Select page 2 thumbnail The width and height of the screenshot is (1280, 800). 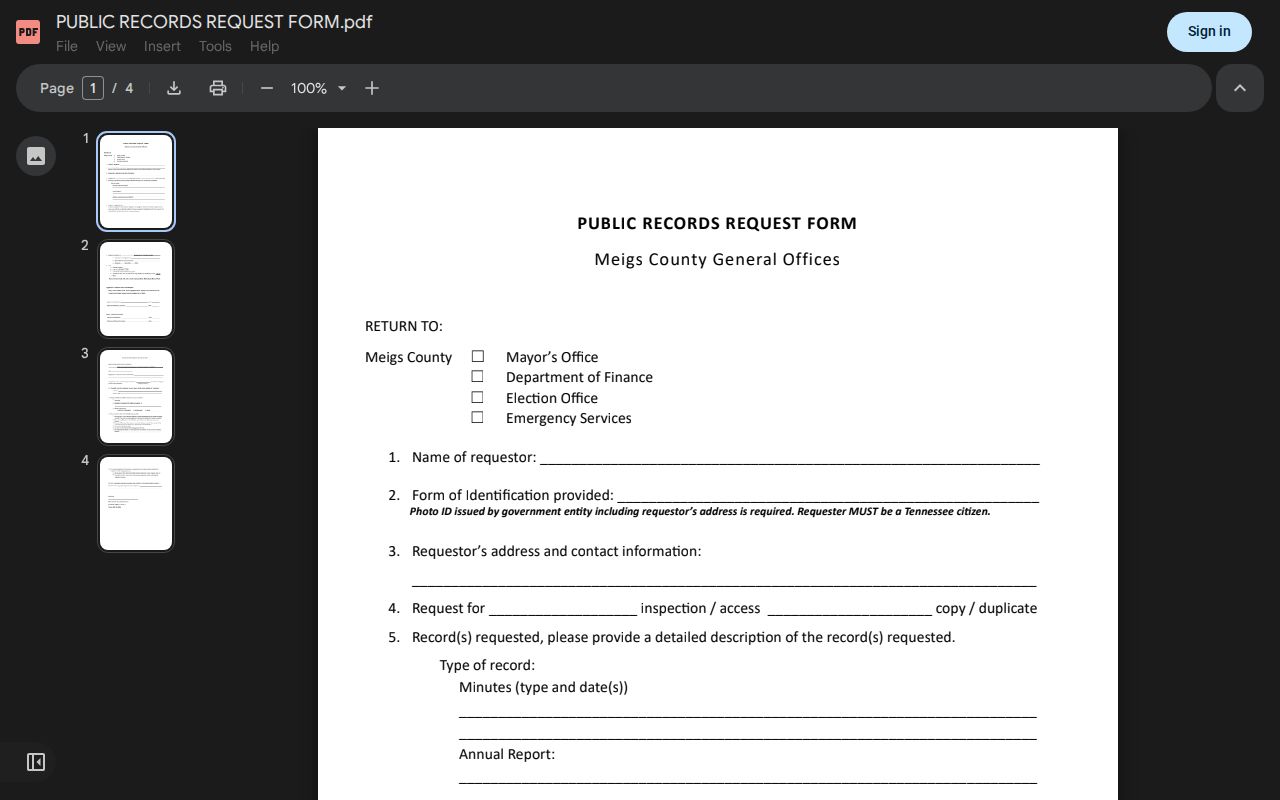(136, 289)
